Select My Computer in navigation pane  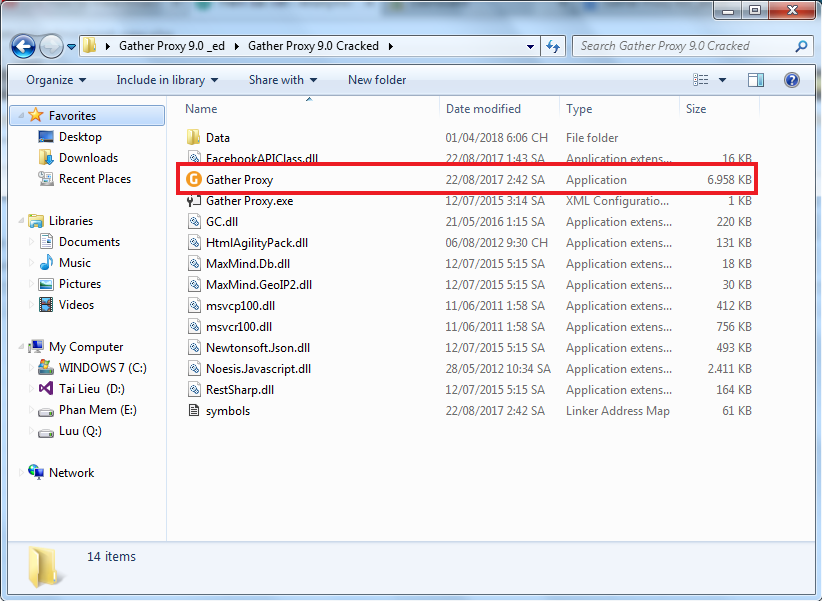coord(86,347)
